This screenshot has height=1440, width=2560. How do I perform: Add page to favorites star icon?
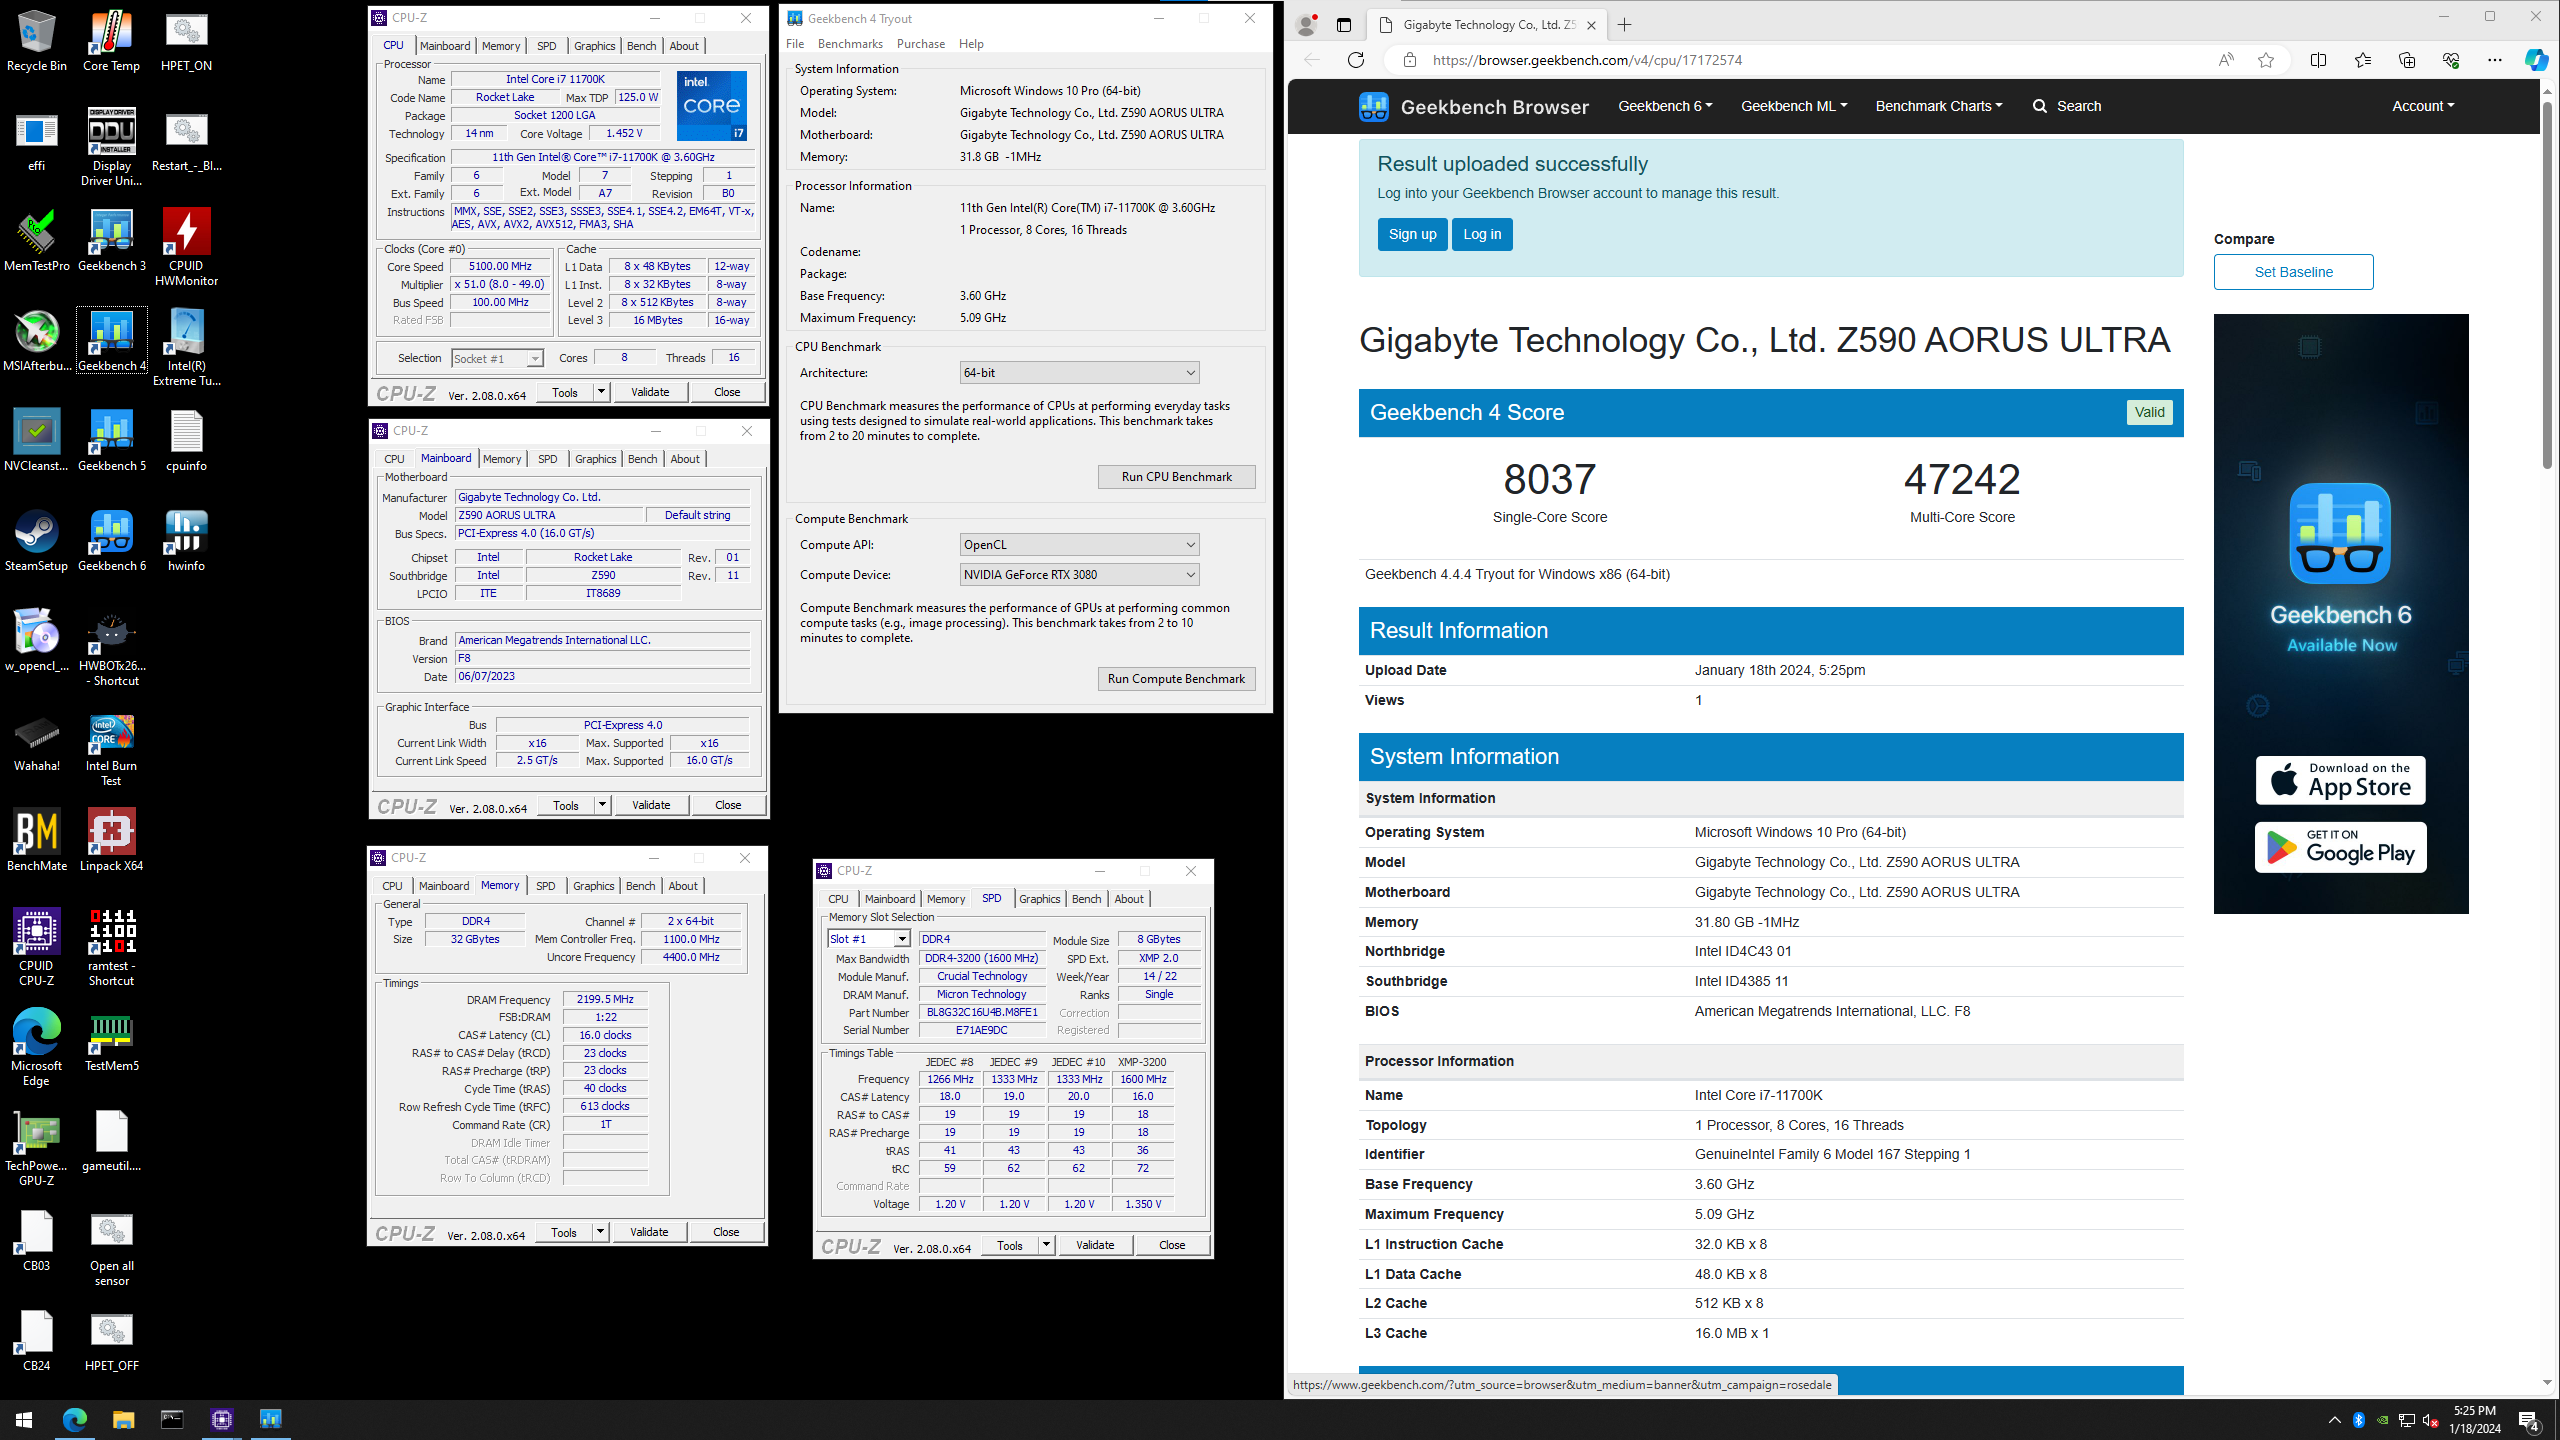tap(2266, 60)
